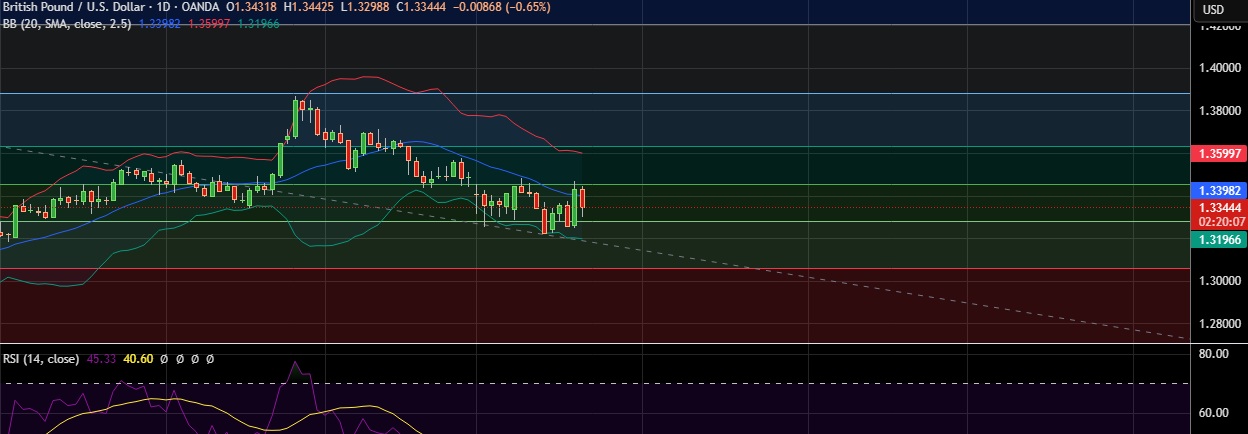
Task: Click the 1.38000 price axis label
Action: pos(1218,111)
